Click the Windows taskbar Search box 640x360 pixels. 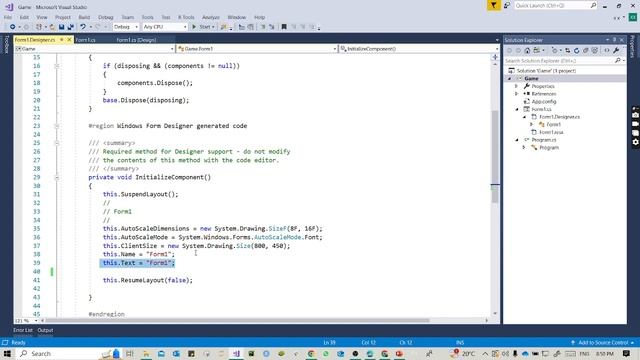[57, 353]
